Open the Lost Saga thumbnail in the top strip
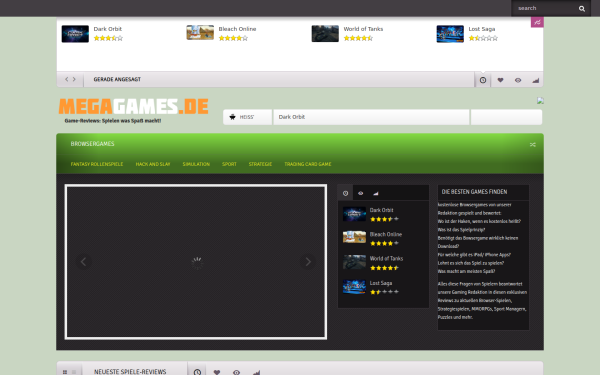Viewport: 600px width, 375px height. click(450, 34)
